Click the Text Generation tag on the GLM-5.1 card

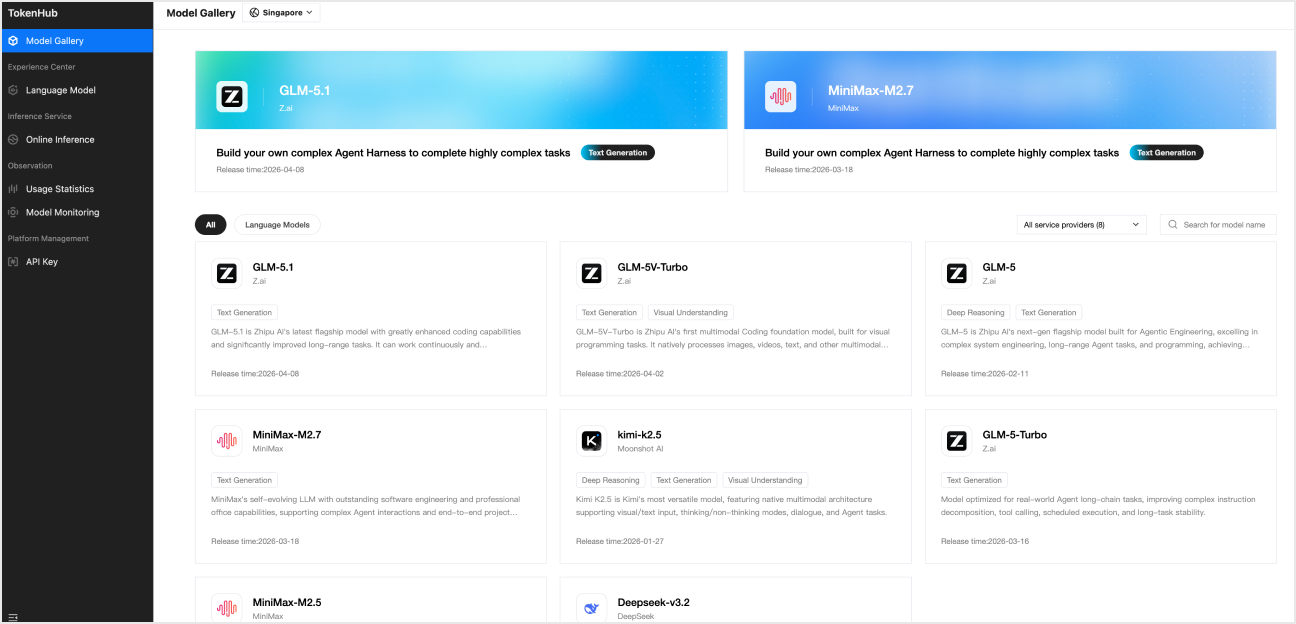pyautogui.click(x=245, y=313)
